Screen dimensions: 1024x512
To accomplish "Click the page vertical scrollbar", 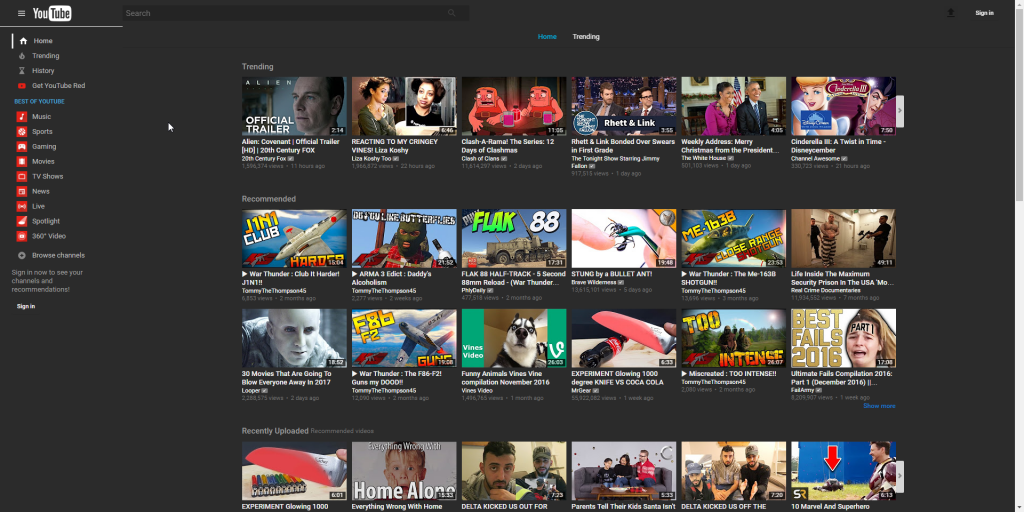I will coord(1019,256).
